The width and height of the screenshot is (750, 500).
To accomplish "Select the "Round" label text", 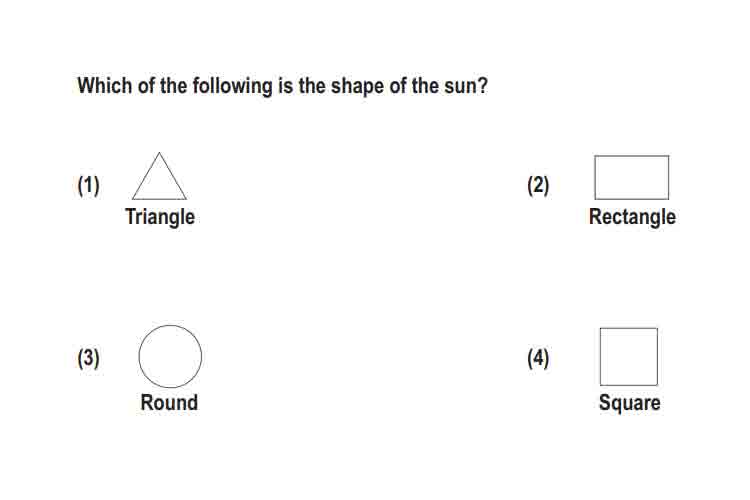I will pyautogui.click(x=169, y=402).
